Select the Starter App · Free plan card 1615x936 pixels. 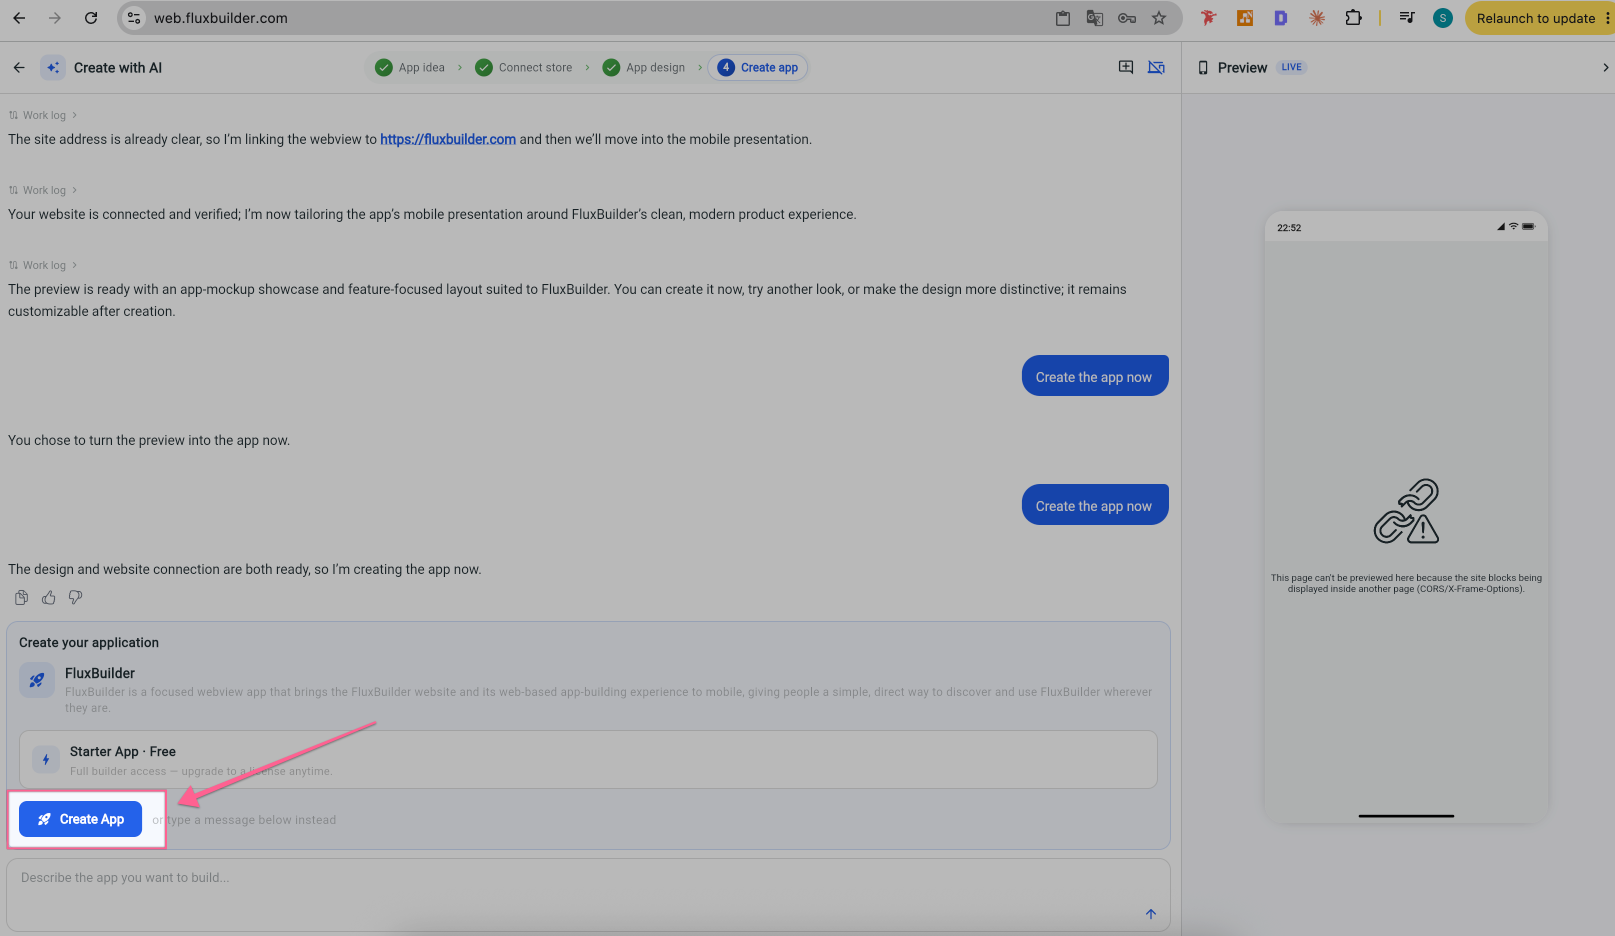coord(588,759)
